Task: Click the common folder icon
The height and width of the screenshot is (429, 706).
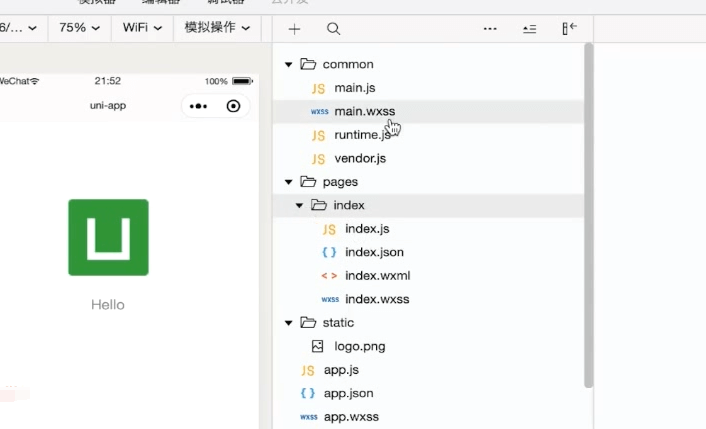Action: coord(308,64)
